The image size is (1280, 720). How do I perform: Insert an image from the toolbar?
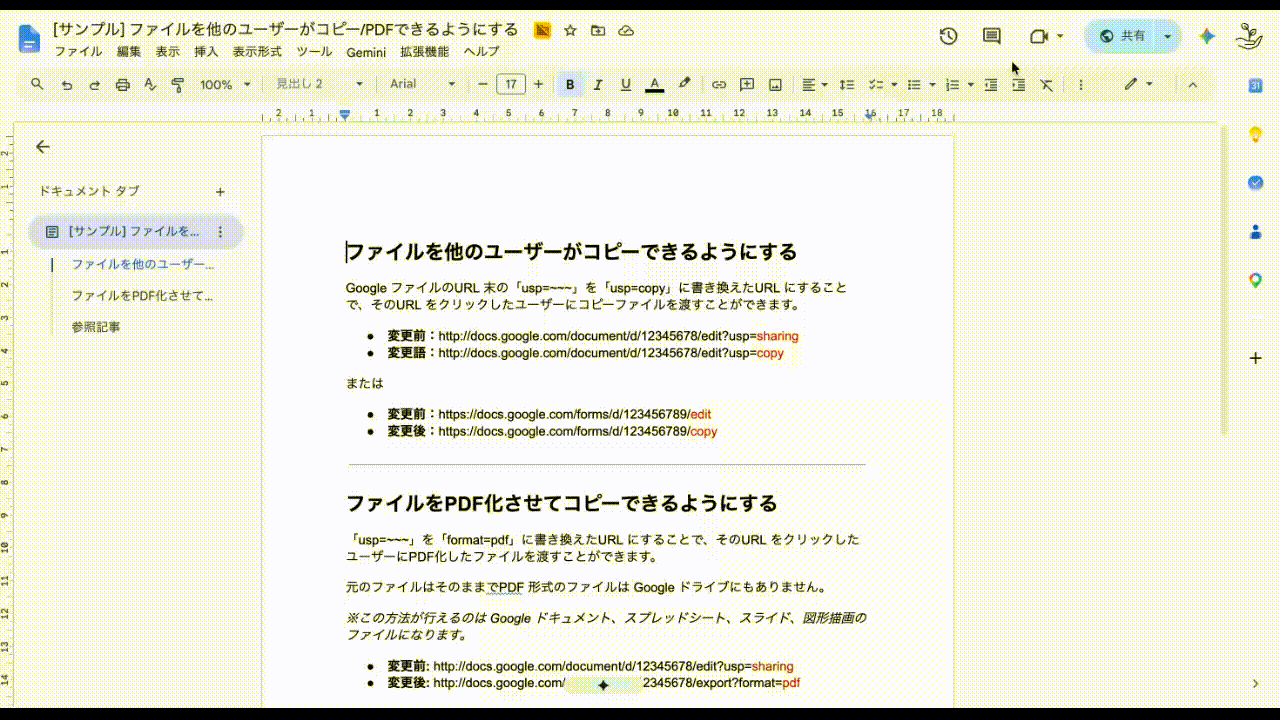pos(775,85)
